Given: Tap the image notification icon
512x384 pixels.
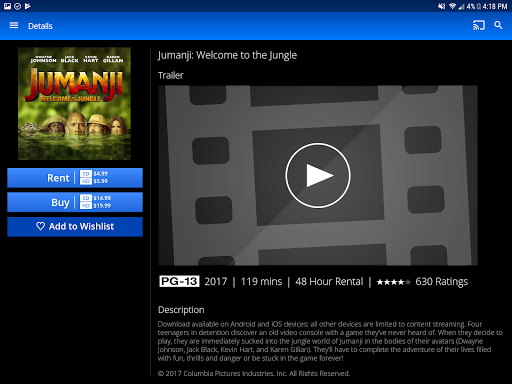Looking at the screenshot, I should point(7,6).
